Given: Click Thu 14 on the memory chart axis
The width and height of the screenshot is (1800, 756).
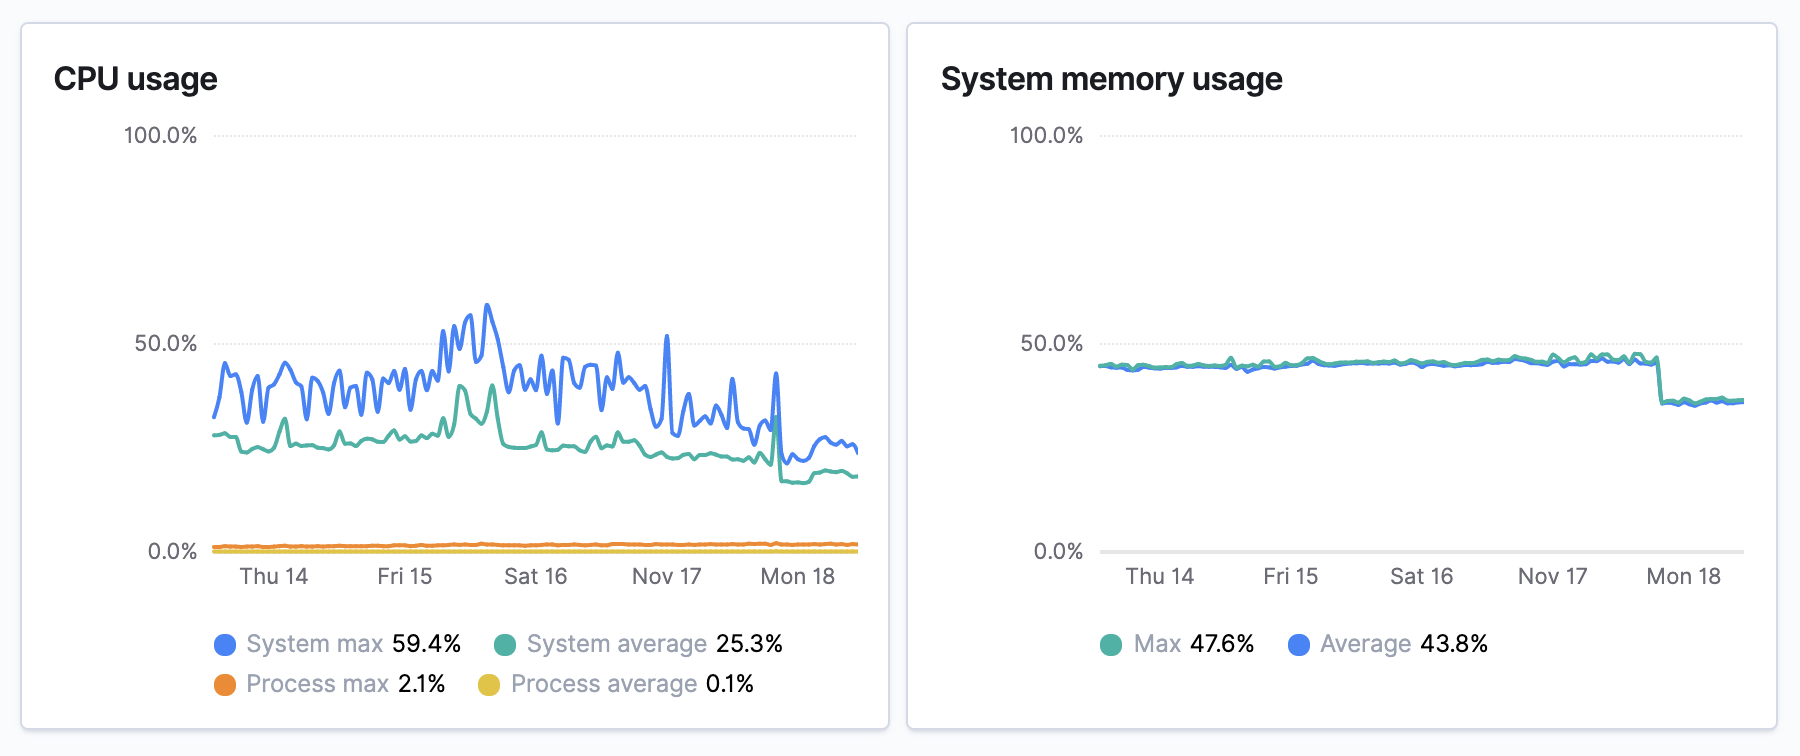Looking at the screenshot, I should [x=1160, y=577].
